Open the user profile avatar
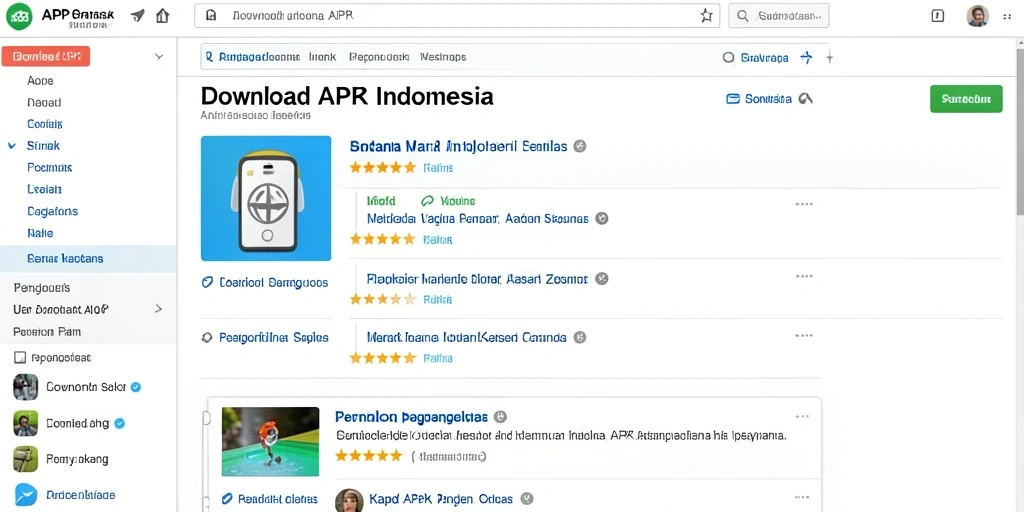Viewport: 1024px width, 512px height. [977, 16]
